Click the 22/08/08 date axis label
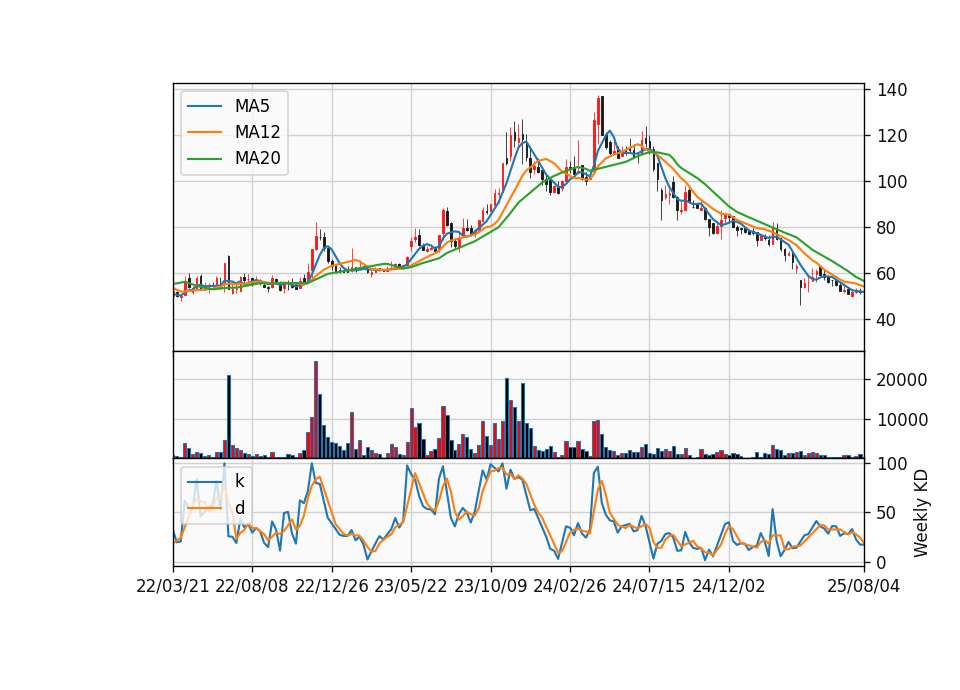Viewport: 960px width, 690px height. click(252, 586)
